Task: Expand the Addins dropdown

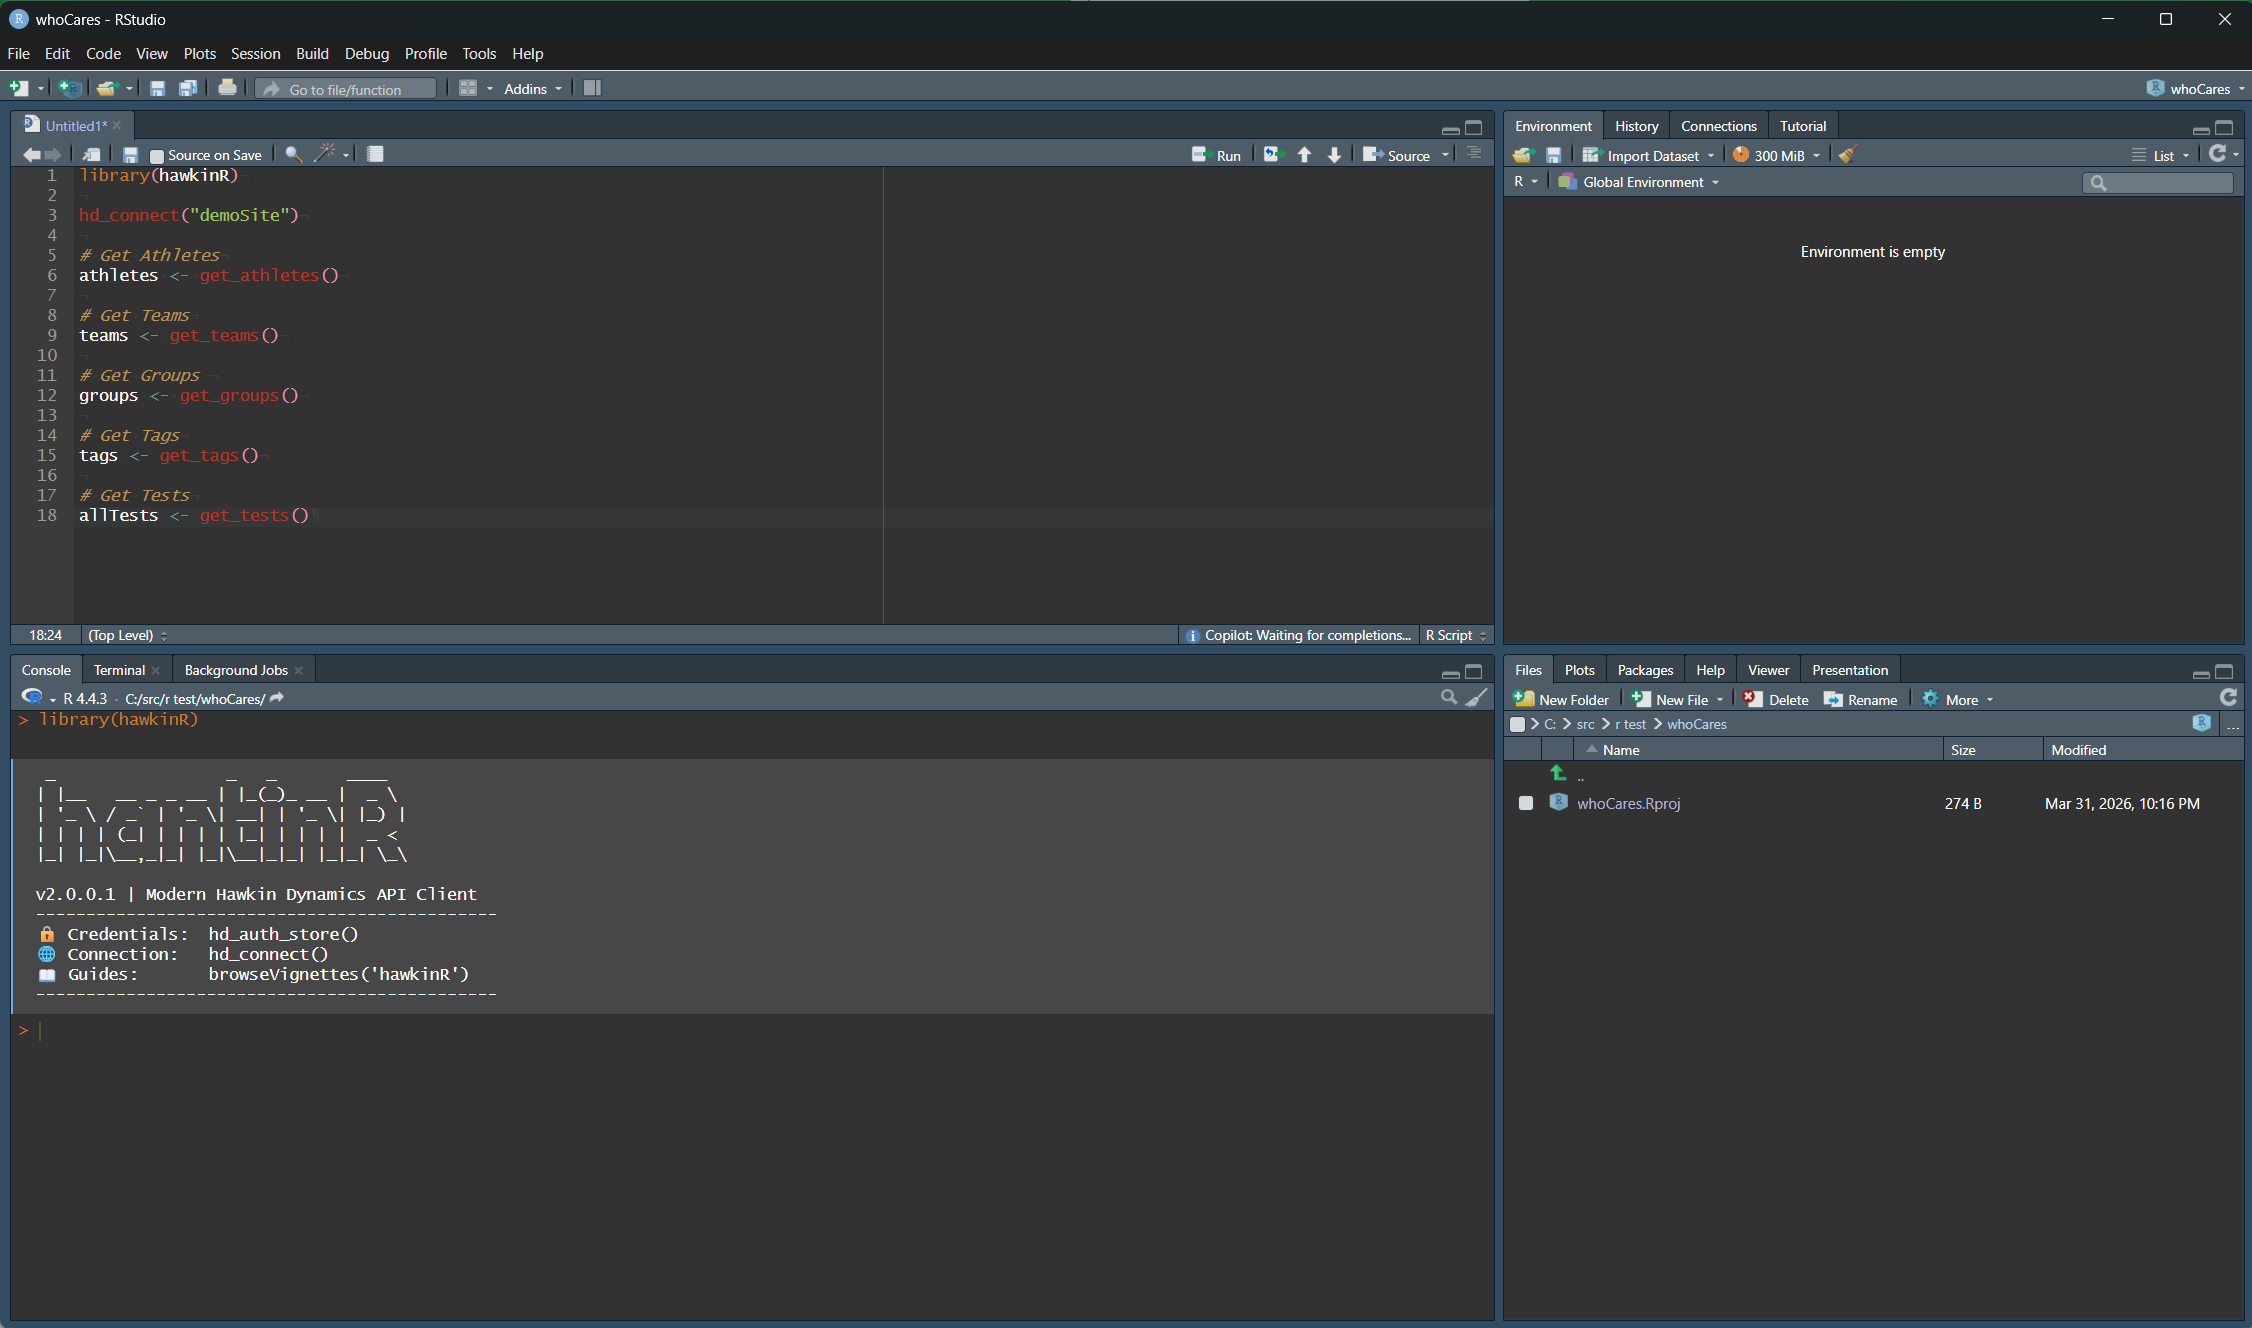Action: pyautogui.click(x=532, y=88)
